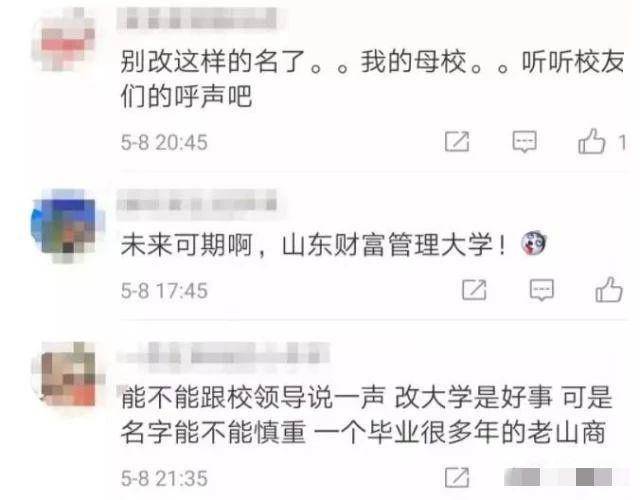Click the emoji after 山东财富管理大学

pyautogui.click(x=533, y=243)
